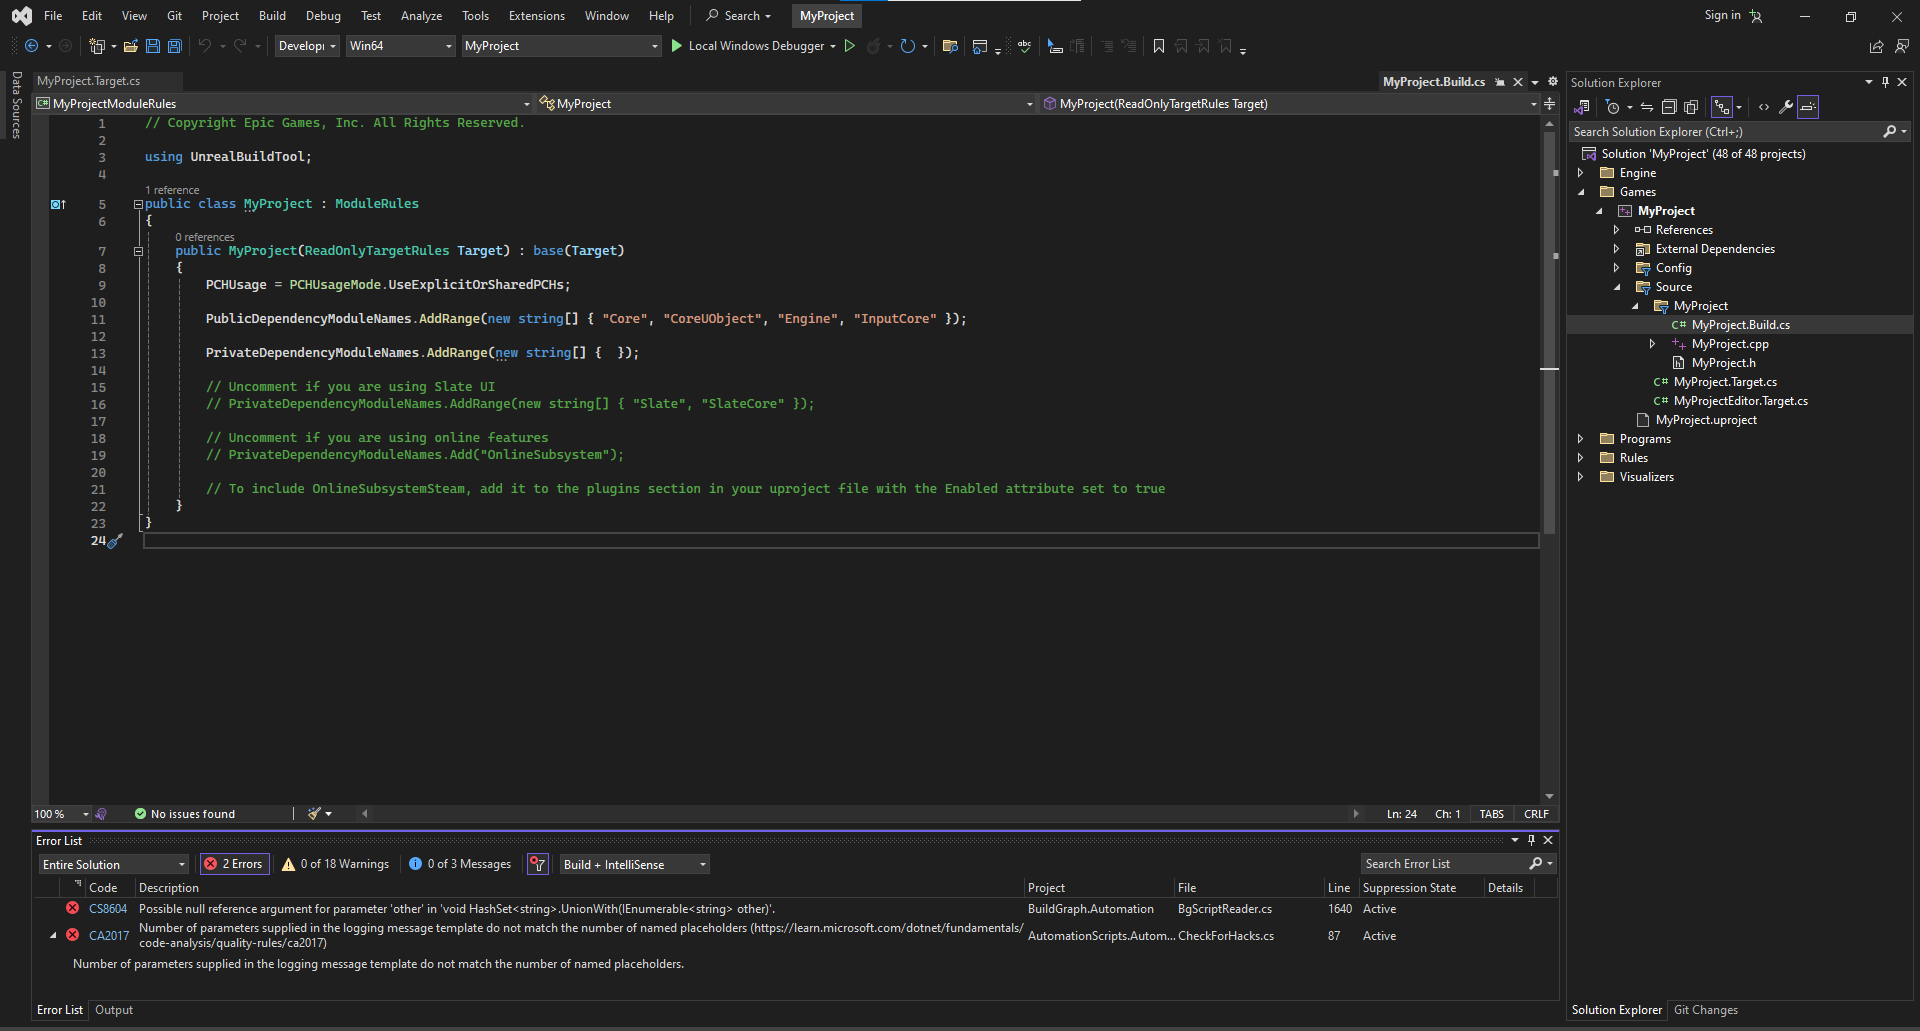Viewport: 1920px width, 1031px height.
Task: Click the Restart circular arrow icon
Action: pos(907,46)
